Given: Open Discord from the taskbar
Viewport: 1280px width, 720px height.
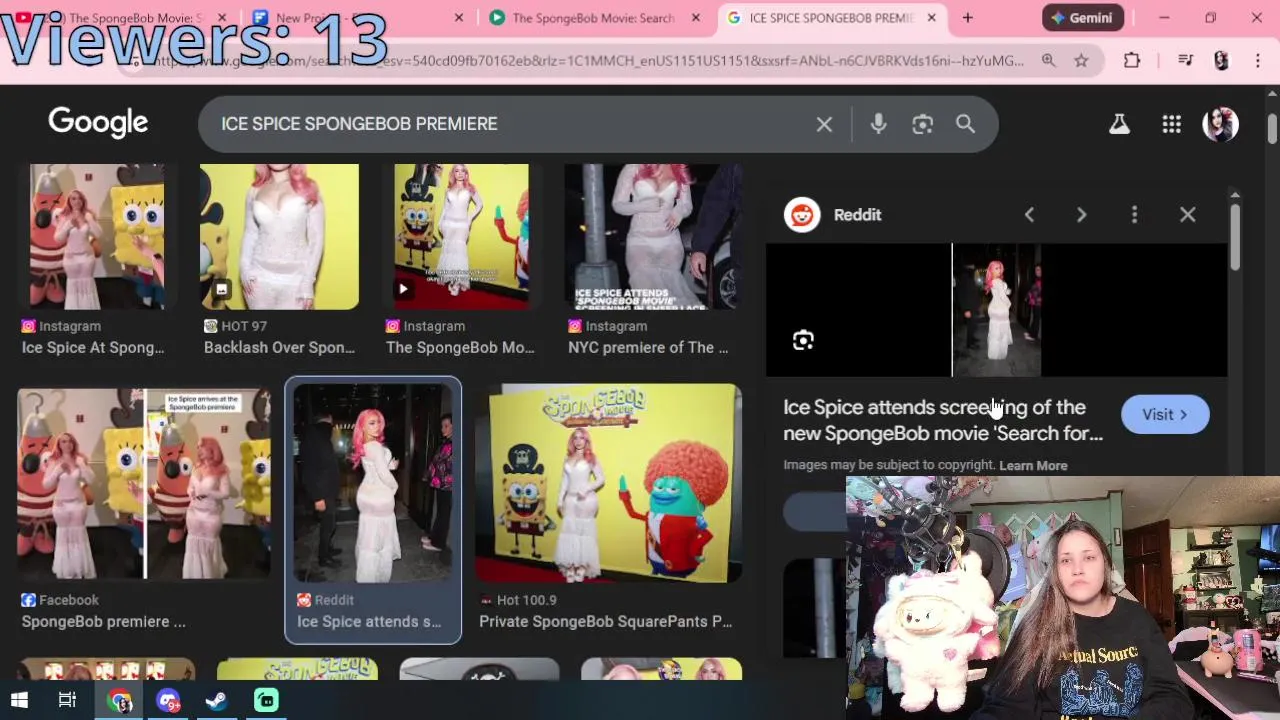Looking at the screenshot, I should [168, 700].
